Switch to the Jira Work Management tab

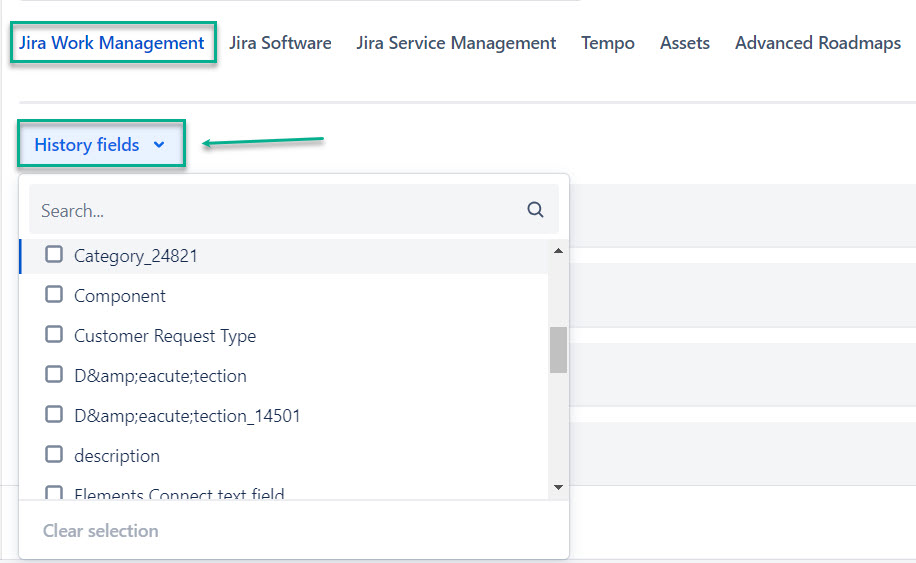tap(112, 44)
